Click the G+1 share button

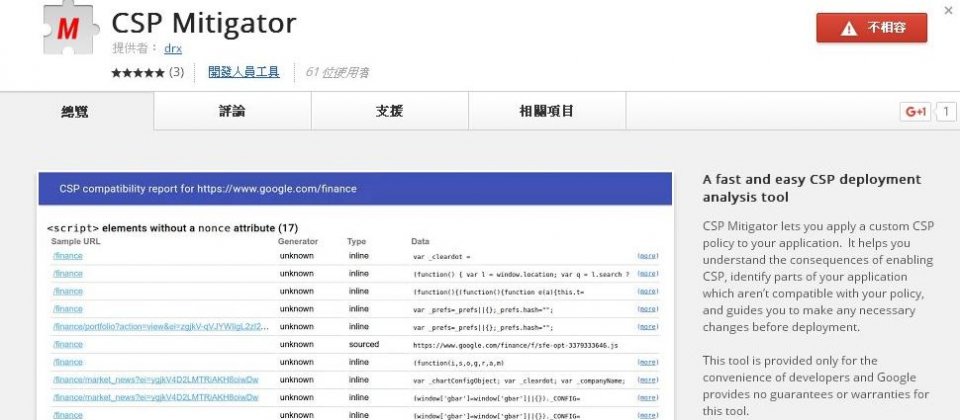916,111
